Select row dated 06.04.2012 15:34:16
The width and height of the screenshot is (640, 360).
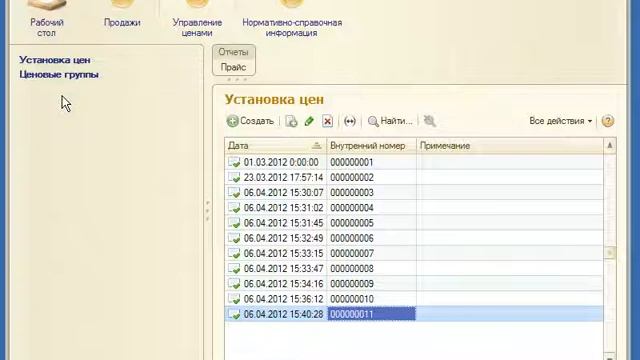point(413,284)
